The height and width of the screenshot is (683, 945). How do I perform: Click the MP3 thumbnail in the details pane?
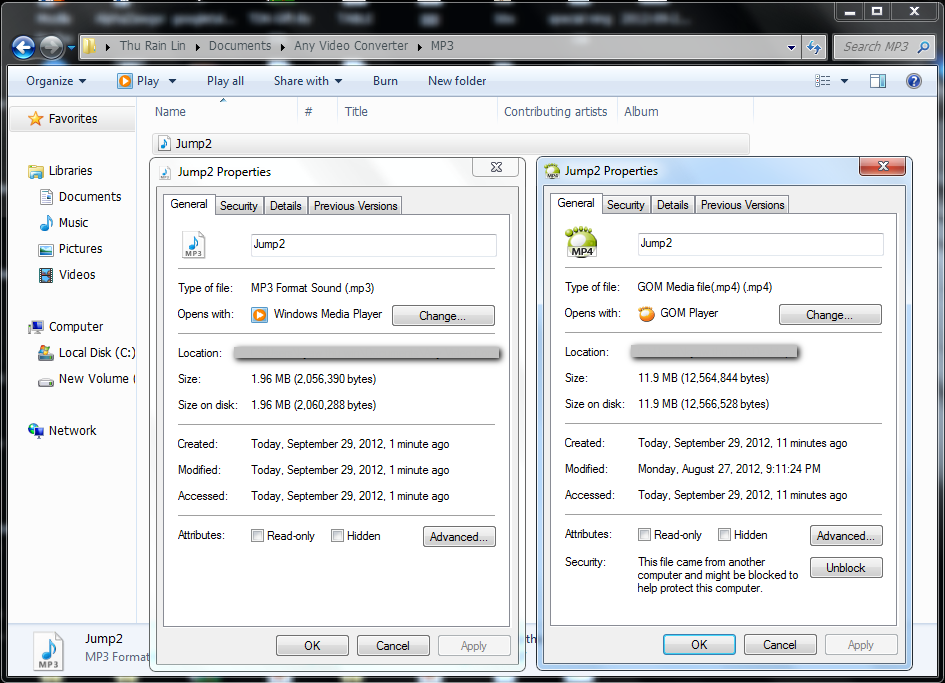coord(48,651)
